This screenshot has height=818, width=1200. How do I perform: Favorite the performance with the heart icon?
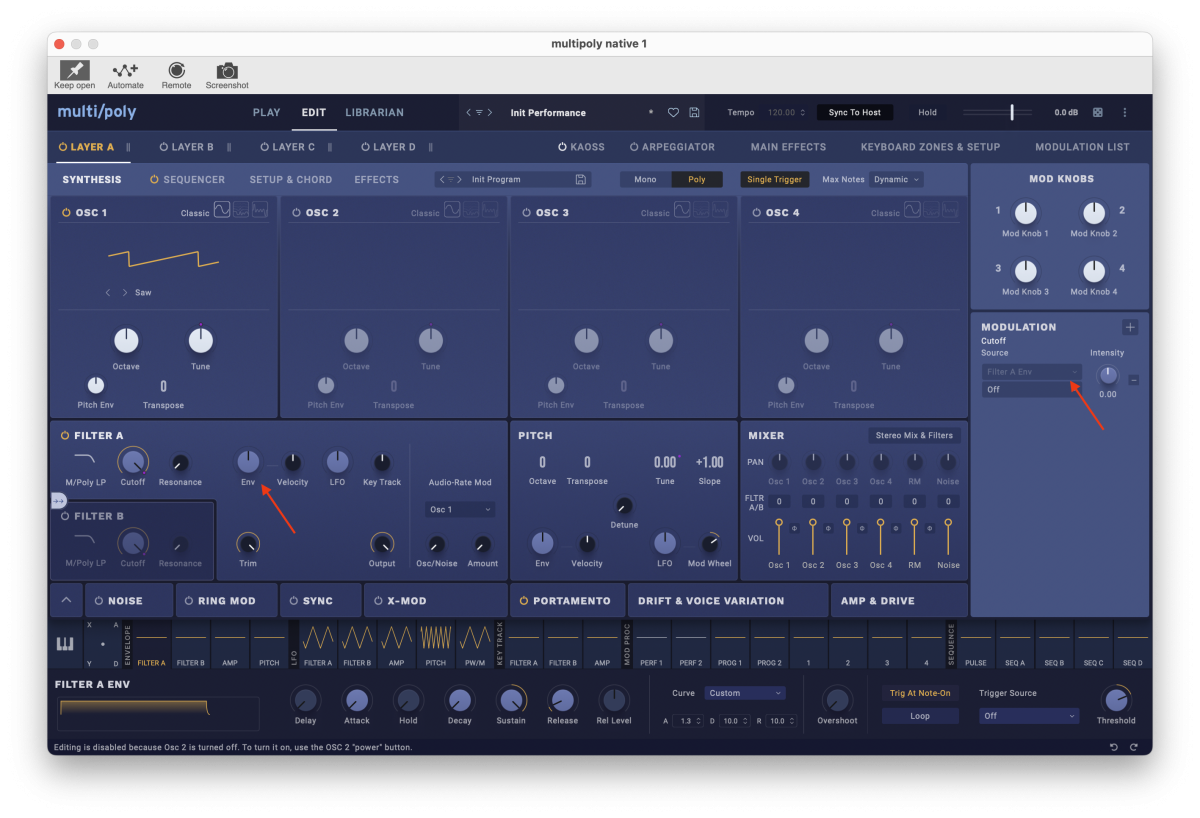(x=674, y=113)
